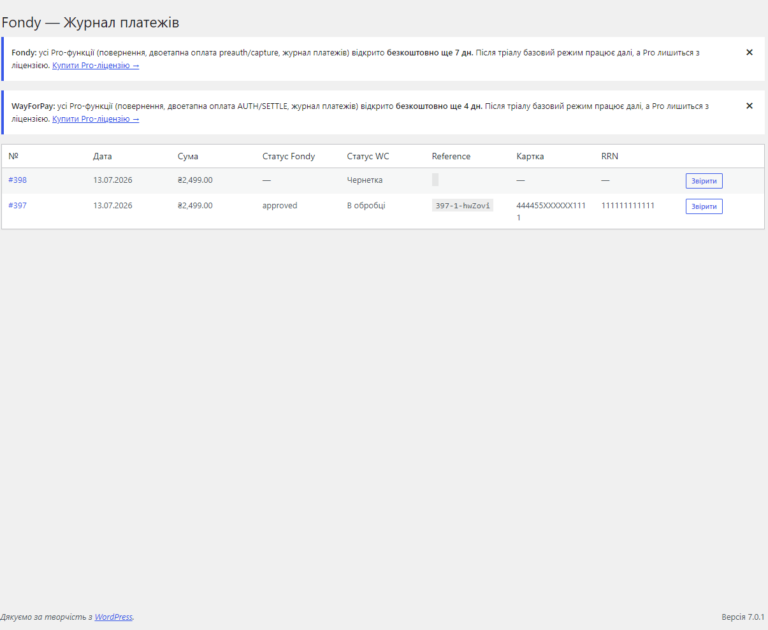Open order #398

(18, 180)
